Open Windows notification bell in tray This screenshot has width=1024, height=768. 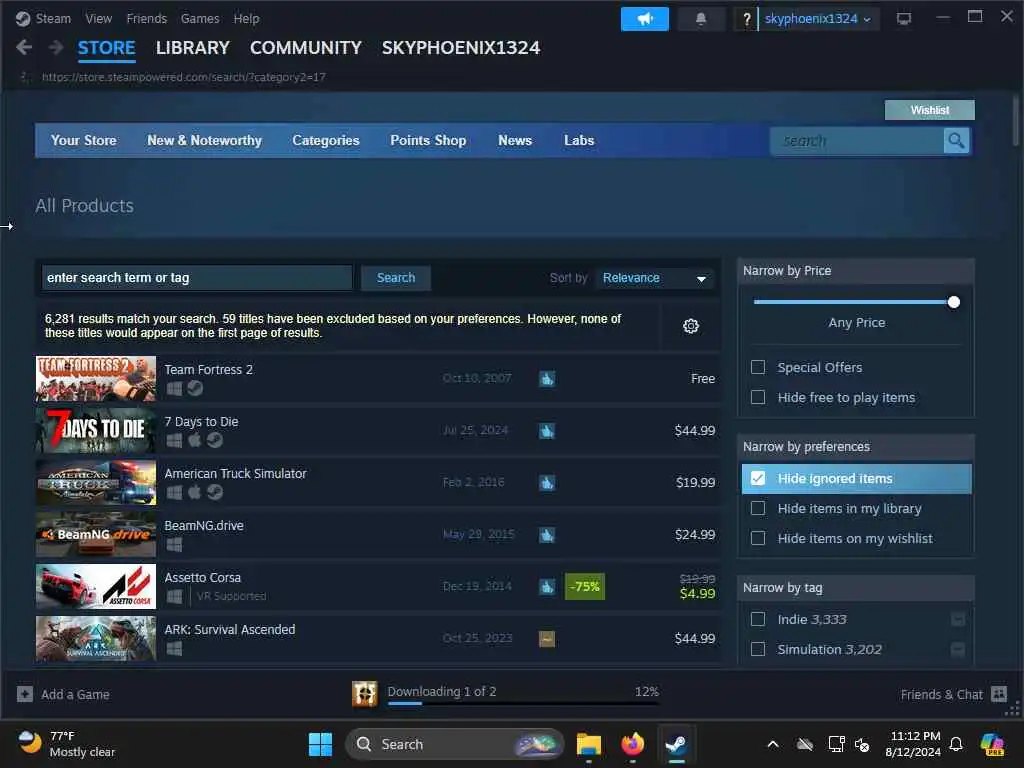pos(956,744)
